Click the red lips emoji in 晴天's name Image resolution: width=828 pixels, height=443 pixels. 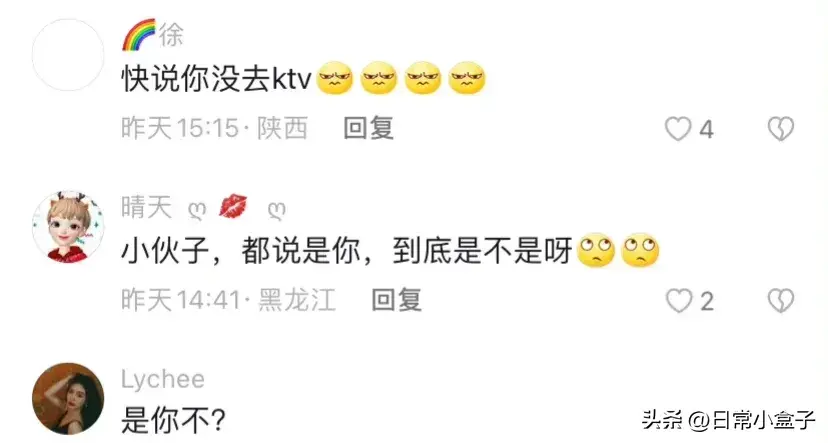click(x=233, y=206)
